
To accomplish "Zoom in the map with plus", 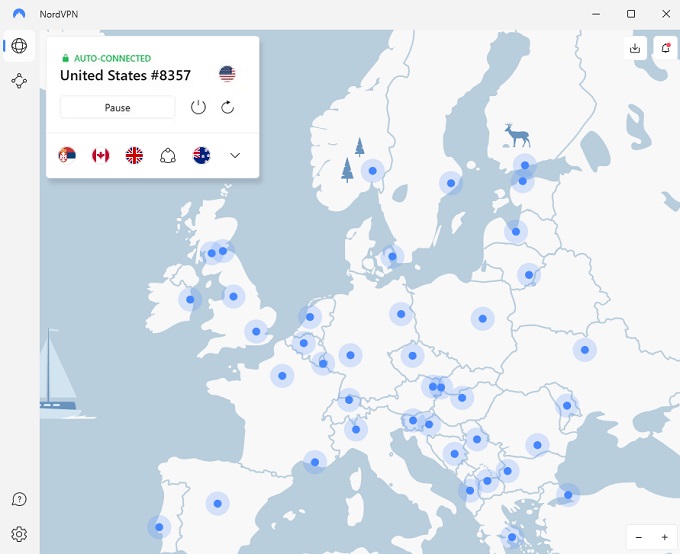I will point(664,538).
